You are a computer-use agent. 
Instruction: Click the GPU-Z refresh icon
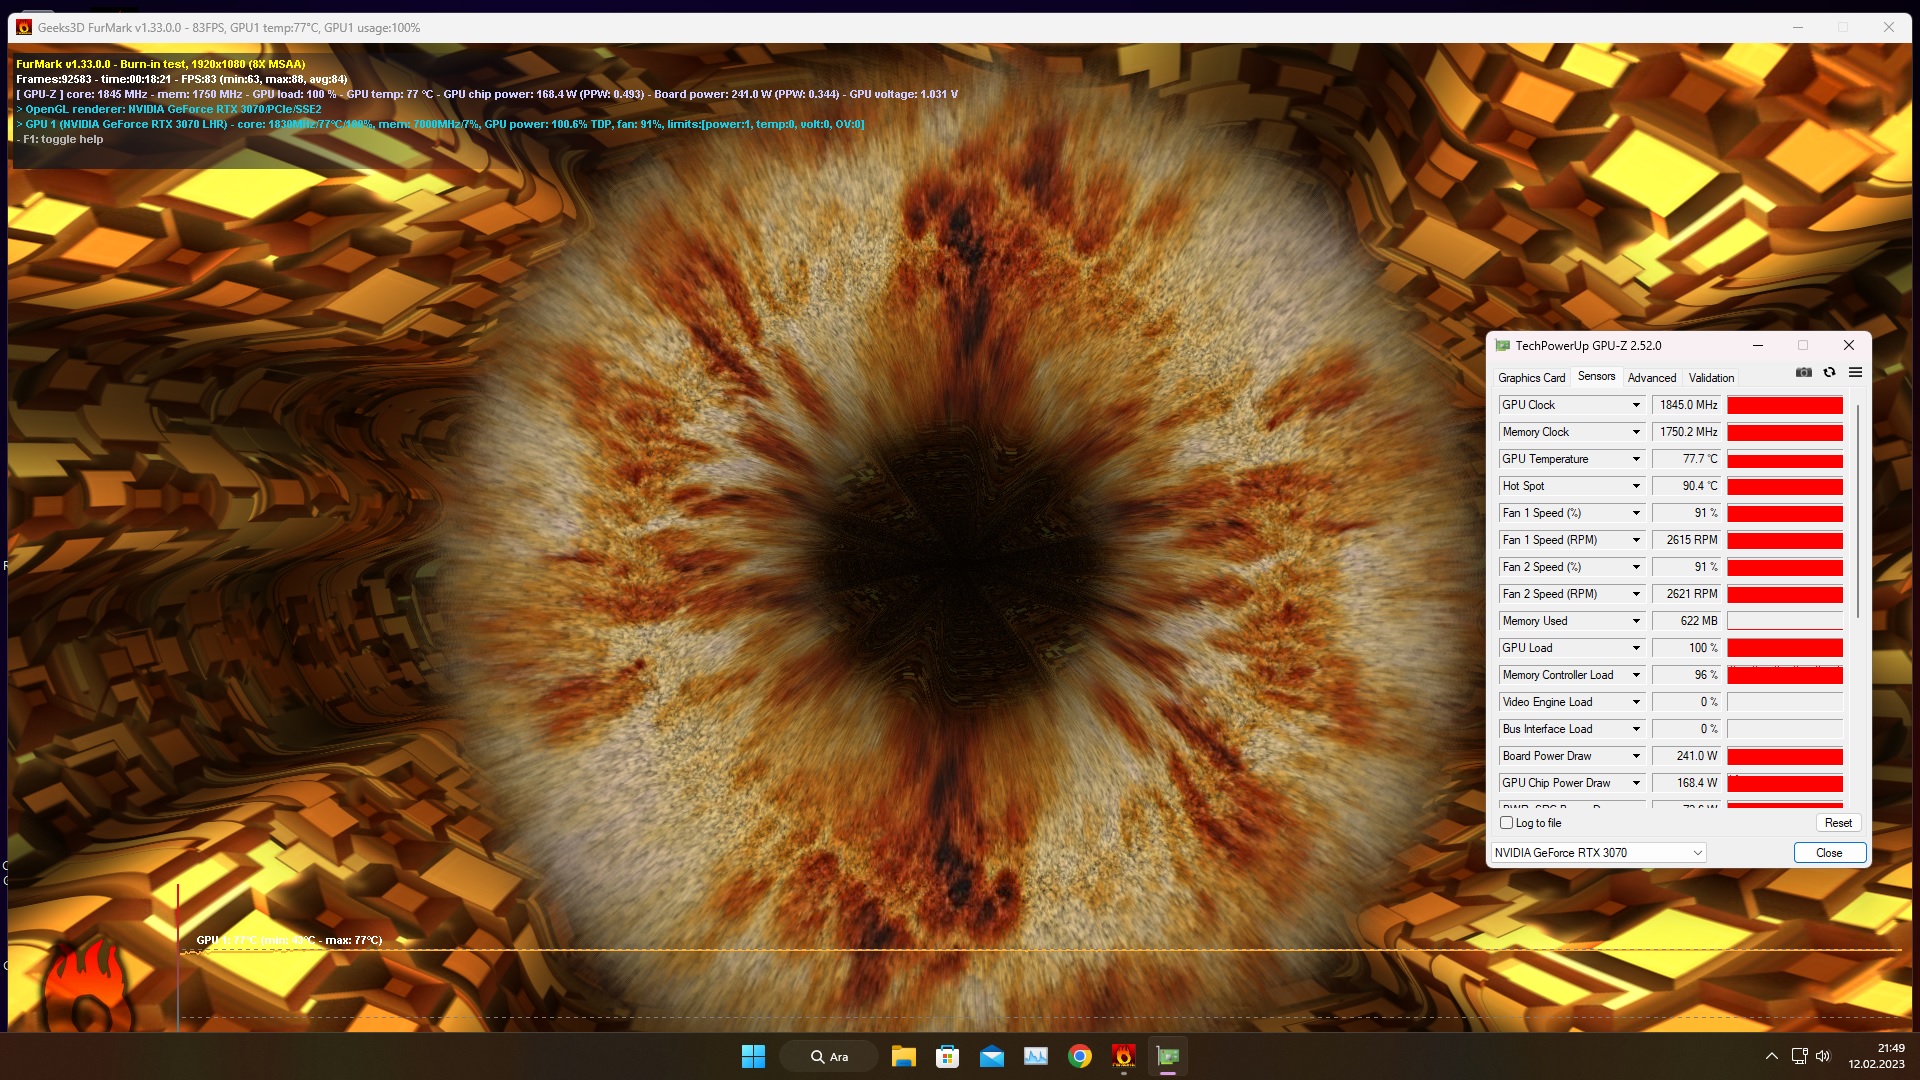pyautogui.click(x=1829, y=372)
